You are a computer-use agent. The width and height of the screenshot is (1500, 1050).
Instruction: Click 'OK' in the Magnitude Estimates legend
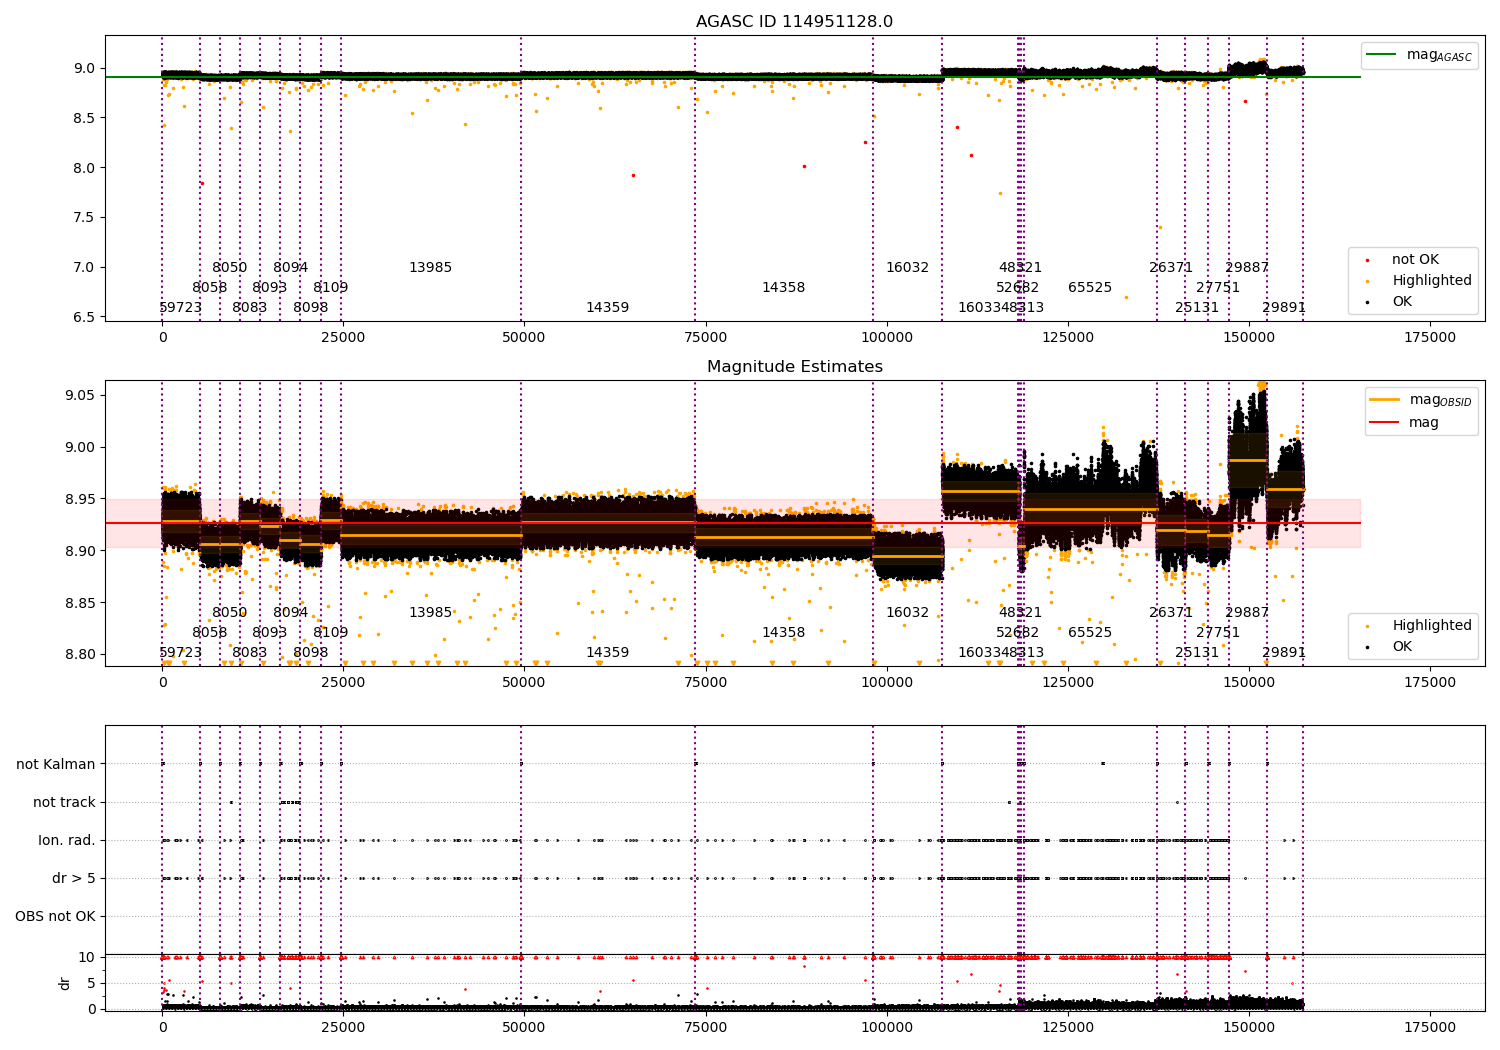(1402, 646)
